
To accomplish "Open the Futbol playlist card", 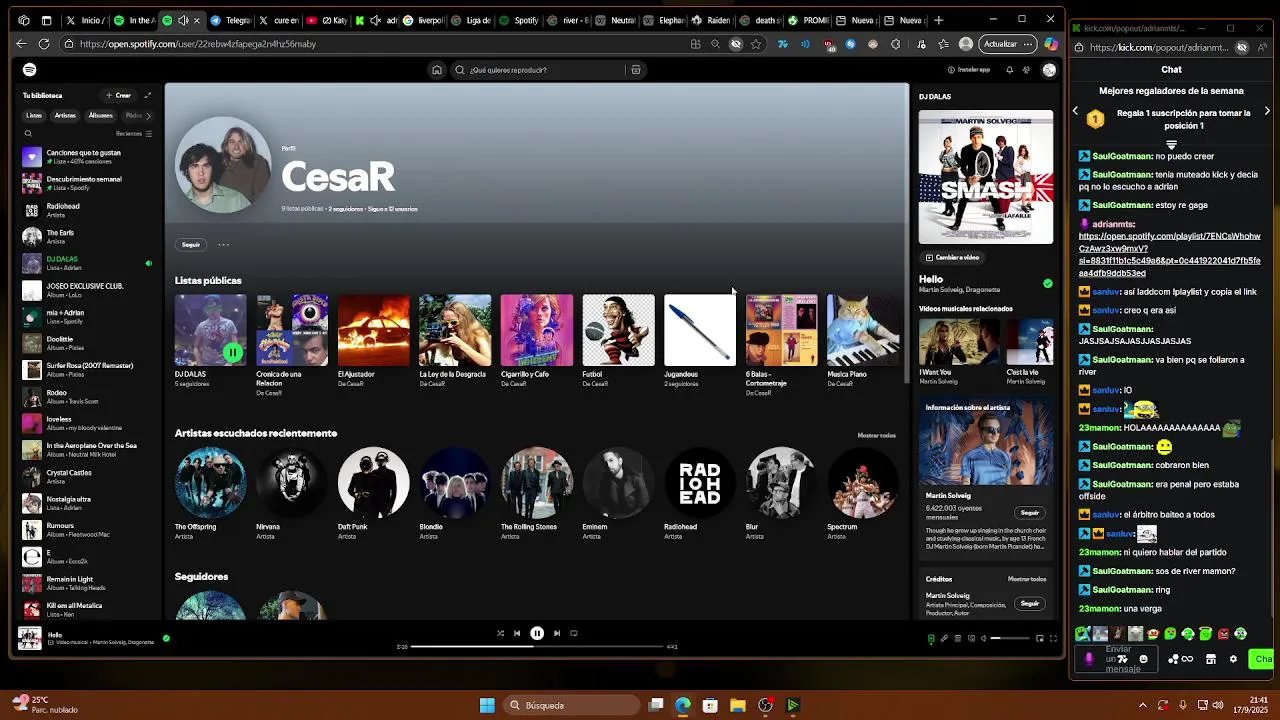I will click(x=618, y=340).
